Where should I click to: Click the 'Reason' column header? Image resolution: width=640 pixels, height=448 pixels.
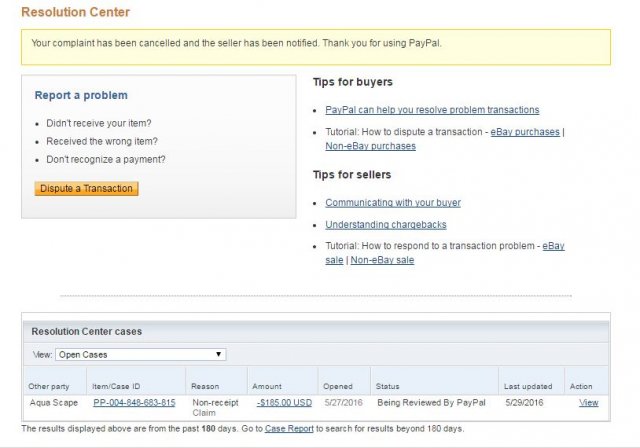point(204,385)
